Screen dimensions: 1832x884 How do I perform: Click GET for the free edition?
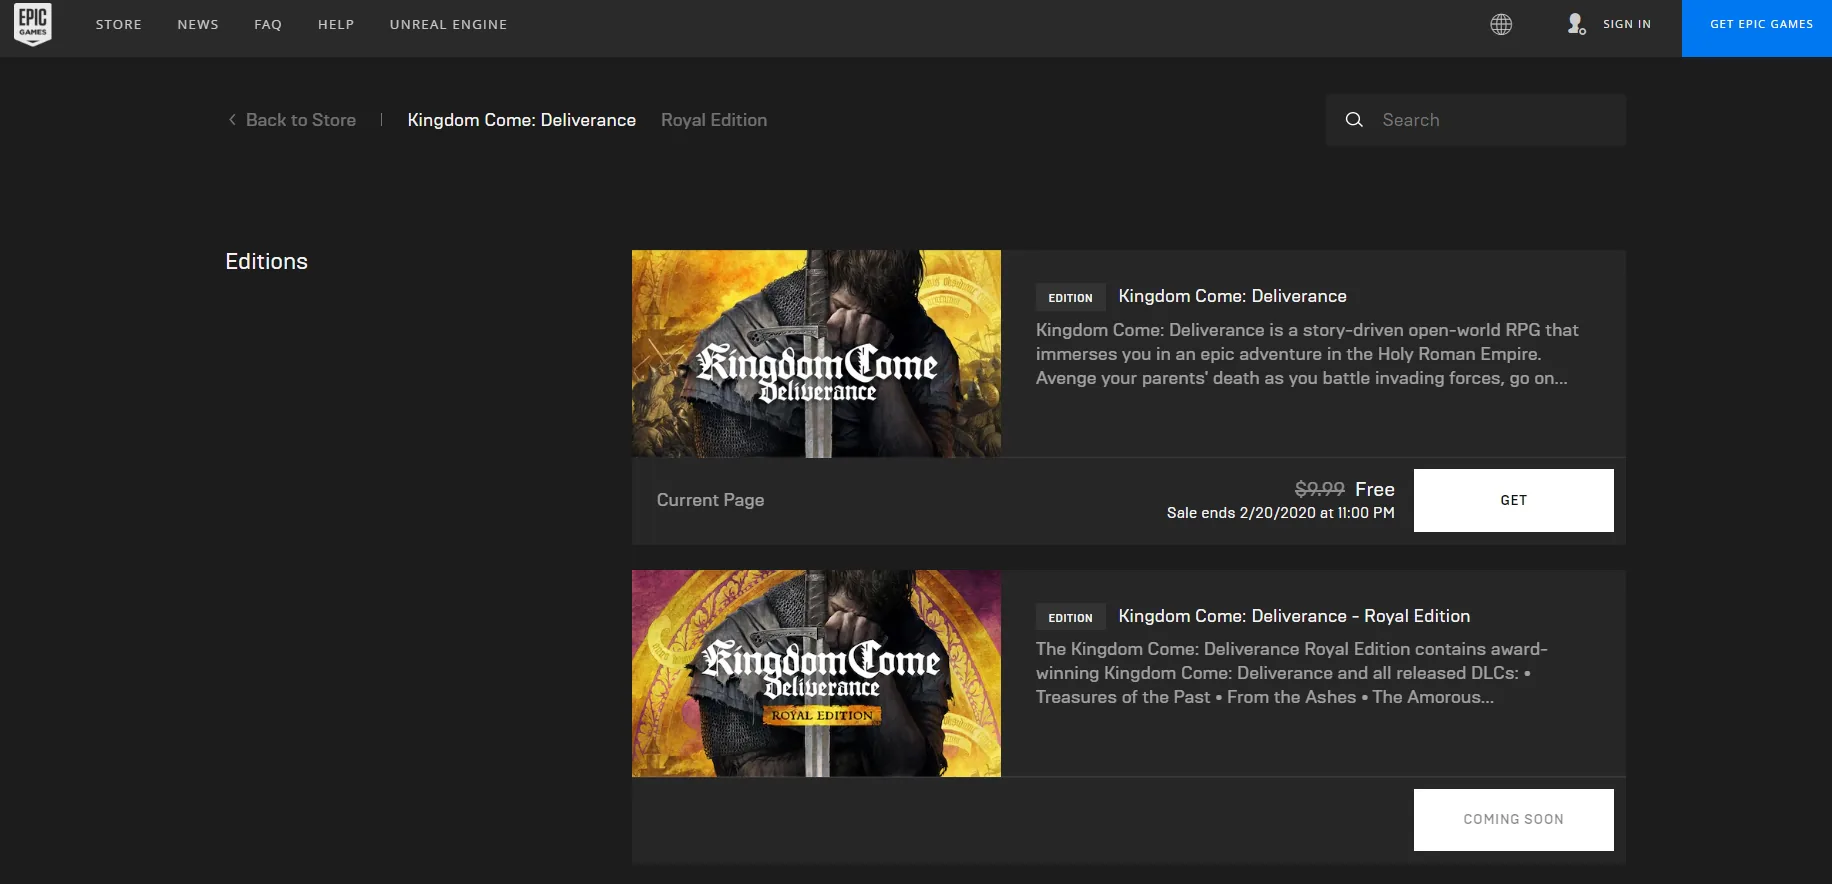click(1514, 500)
